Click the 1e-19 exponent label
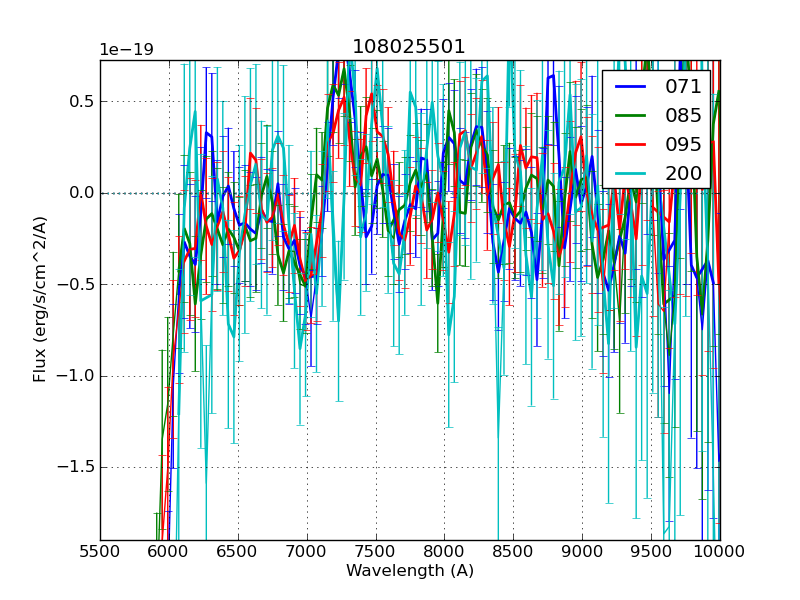 coord(126,50)
